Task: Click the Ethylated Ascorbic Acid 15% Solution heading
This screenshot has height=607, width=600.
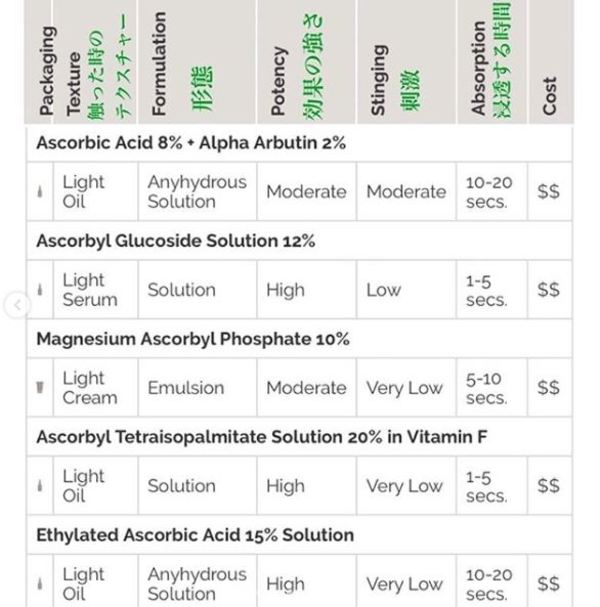Action: 194,535
